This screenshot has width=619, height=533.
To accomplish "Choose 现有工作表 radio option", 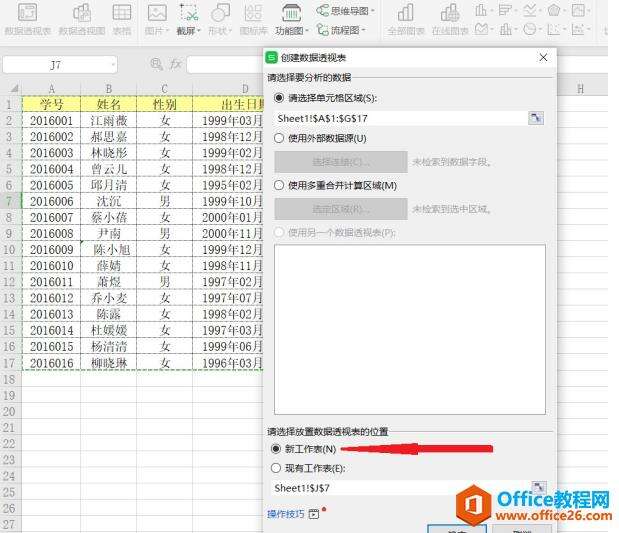I will click(277, 467).
